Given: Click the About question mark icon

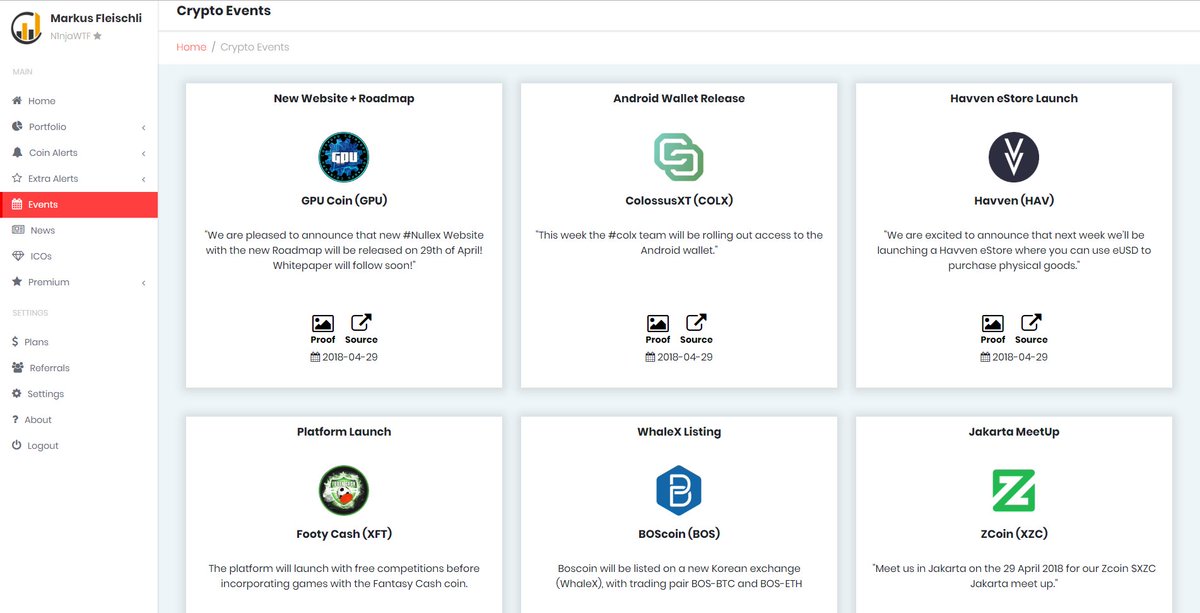Looking at the screenshot, I should click(15, 420).
